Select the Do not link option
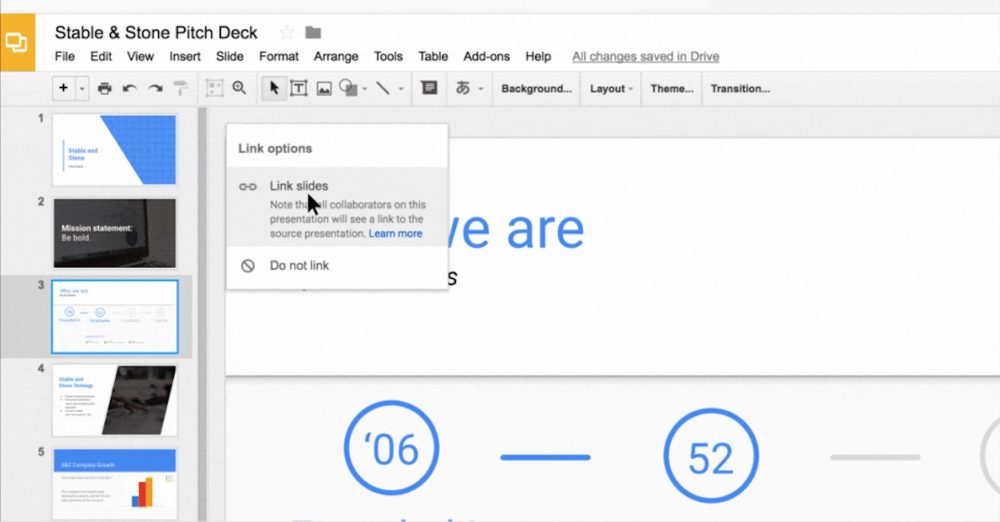Viewport: 1000px width, 522px height. point(299,266)
